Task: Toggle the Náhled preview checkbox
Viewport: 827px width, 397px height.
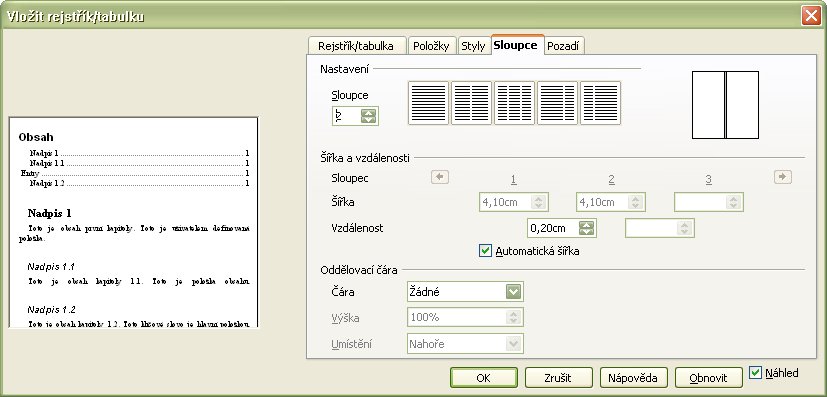Action: pos(755,373)
